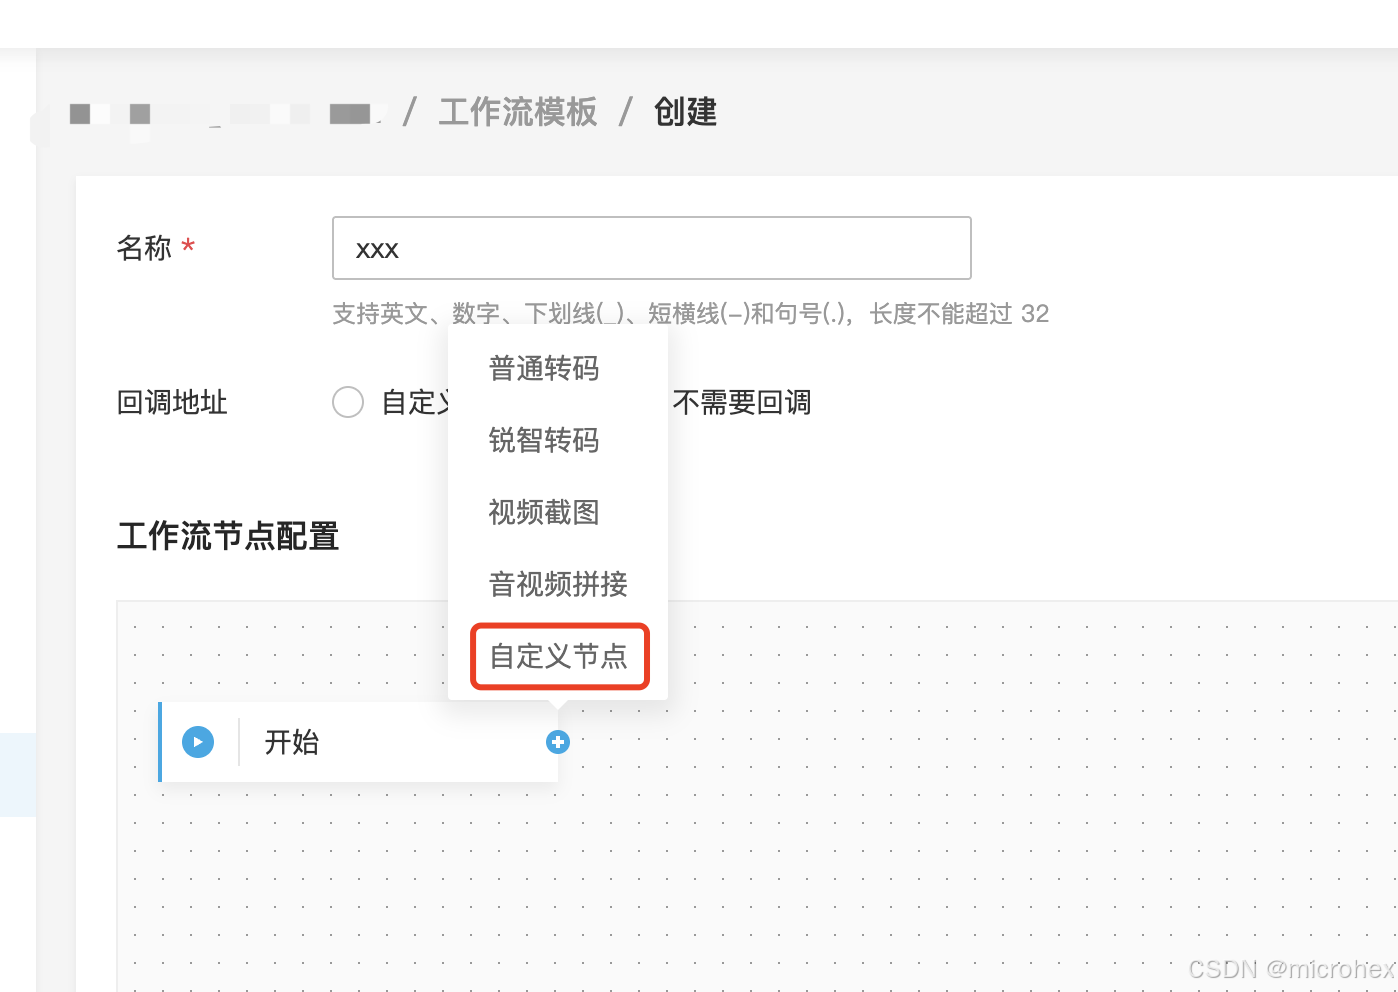Image resolution: width=1398 pixels, height=992 pixels.
Task: Choose 视频截图 in the popup menu
Action: coord(544,512)
